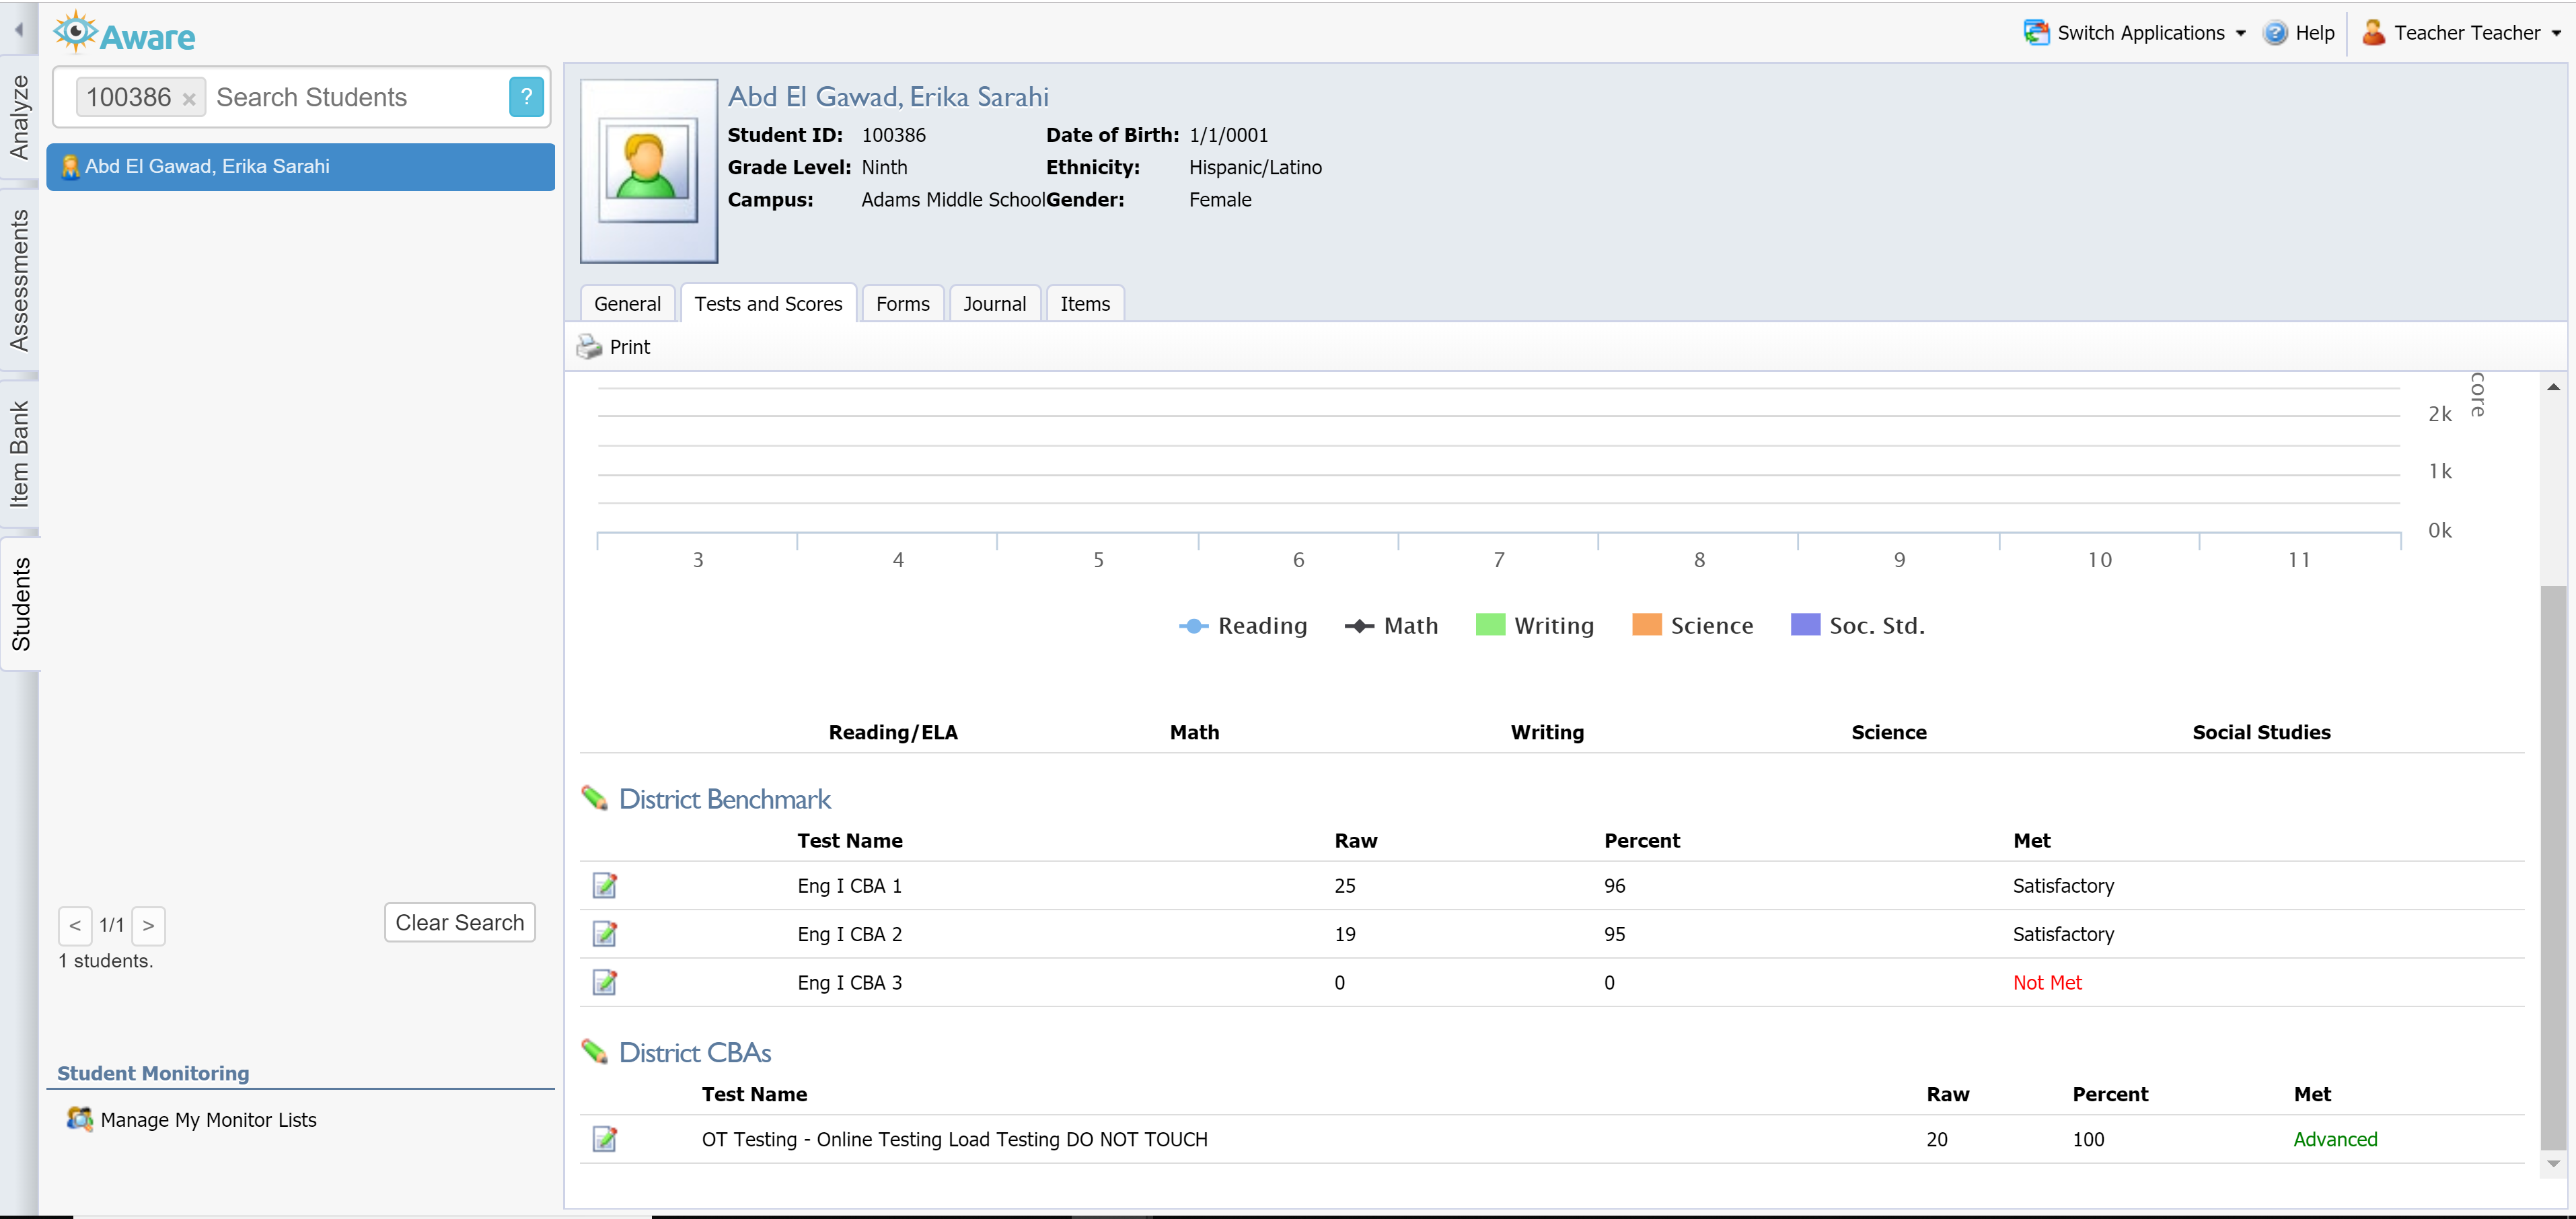
Task: Collapse the left sidebar arrow
Action: point(19,30)
